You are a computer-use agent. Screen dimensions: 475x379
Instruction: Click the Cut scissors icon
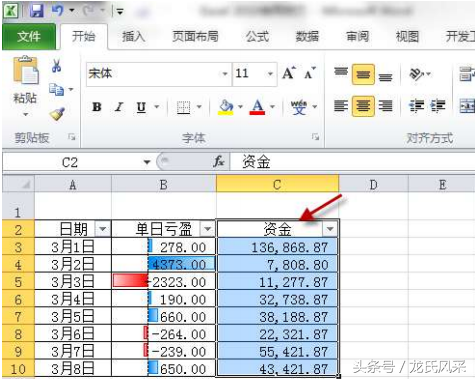(56, 66)
